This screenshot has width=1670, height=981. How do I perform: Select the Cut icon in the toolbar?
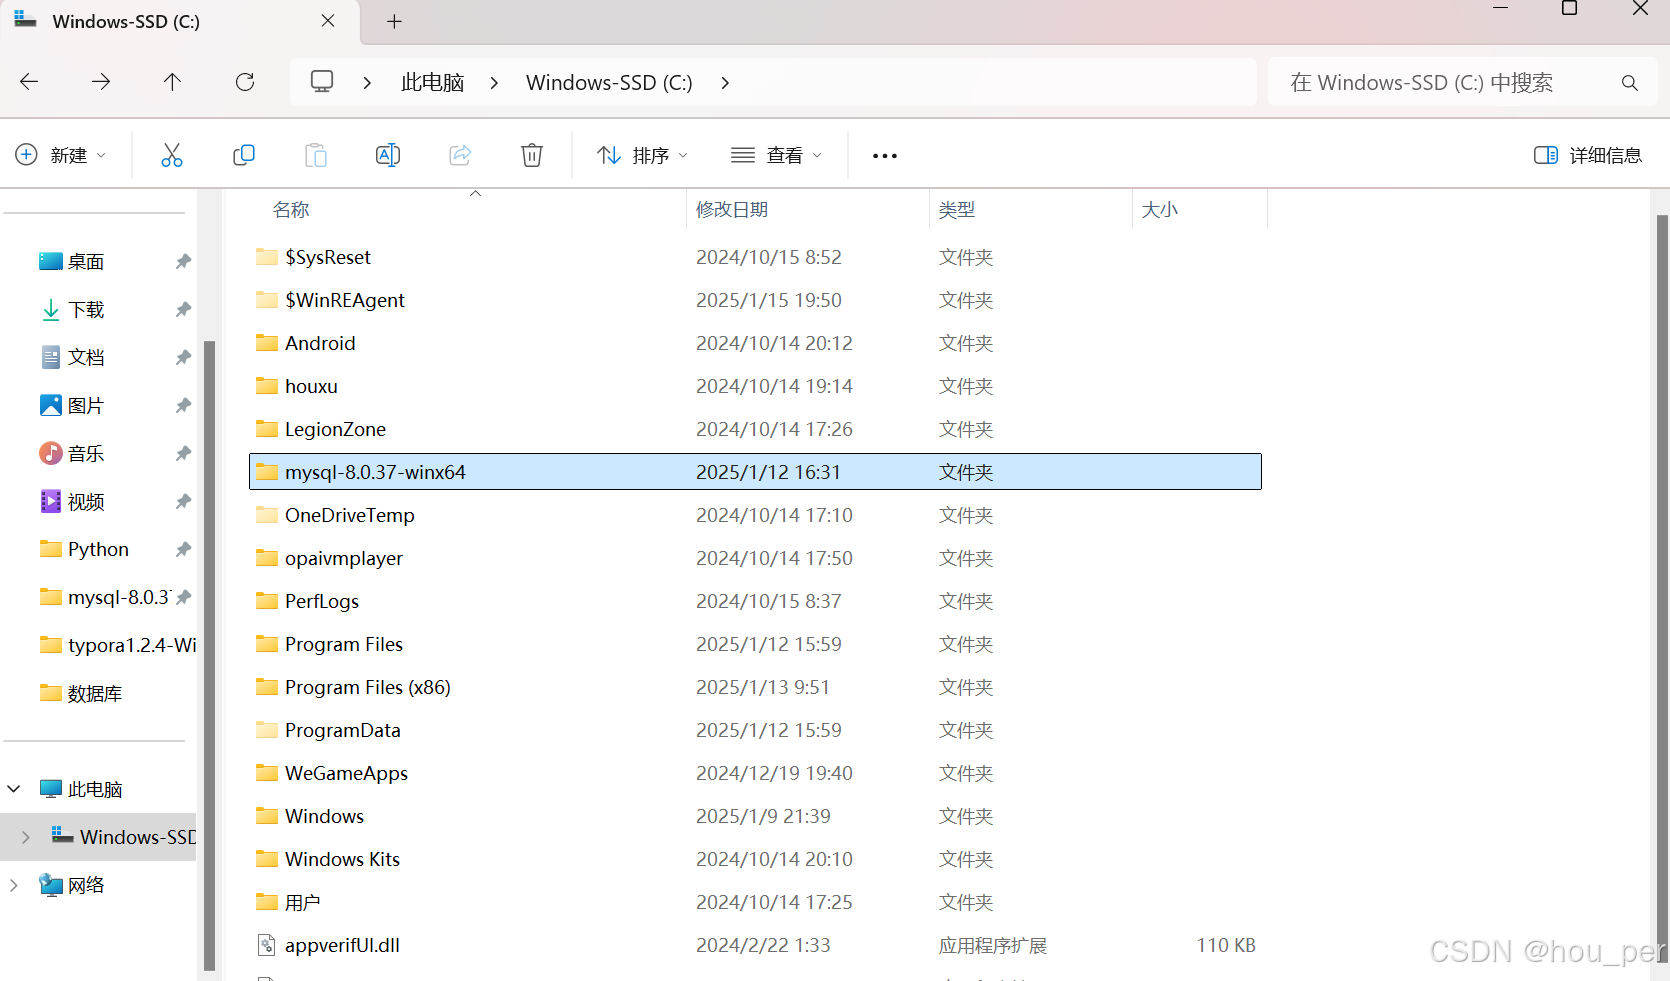(x=171, y=155)
